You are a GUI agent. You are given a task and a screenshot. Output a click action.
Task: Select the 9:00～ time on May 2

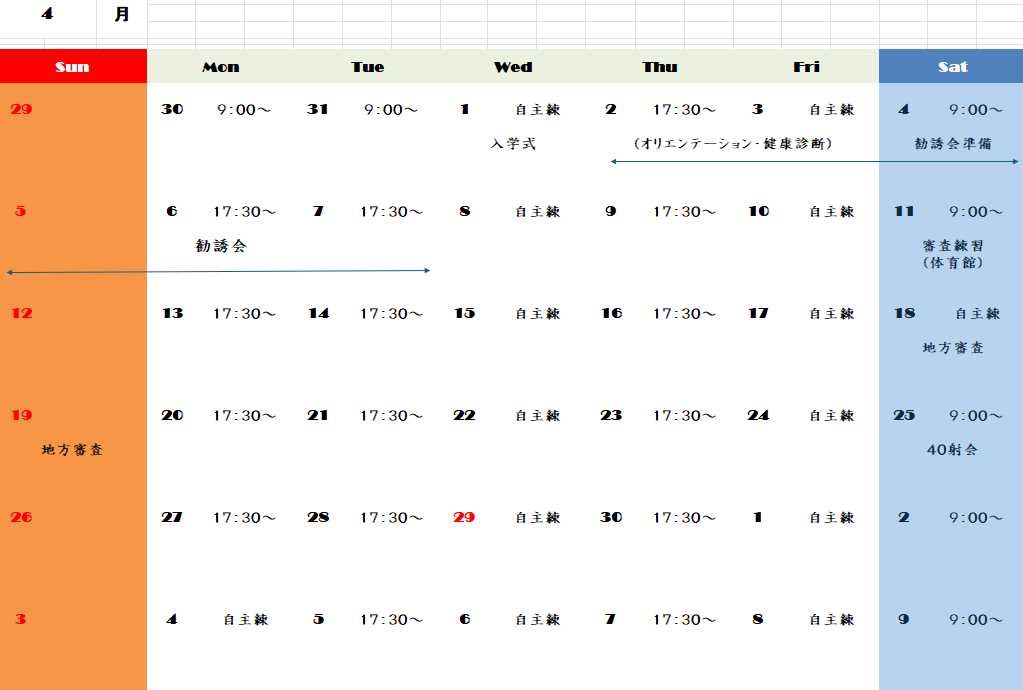[x=975, y=517]
